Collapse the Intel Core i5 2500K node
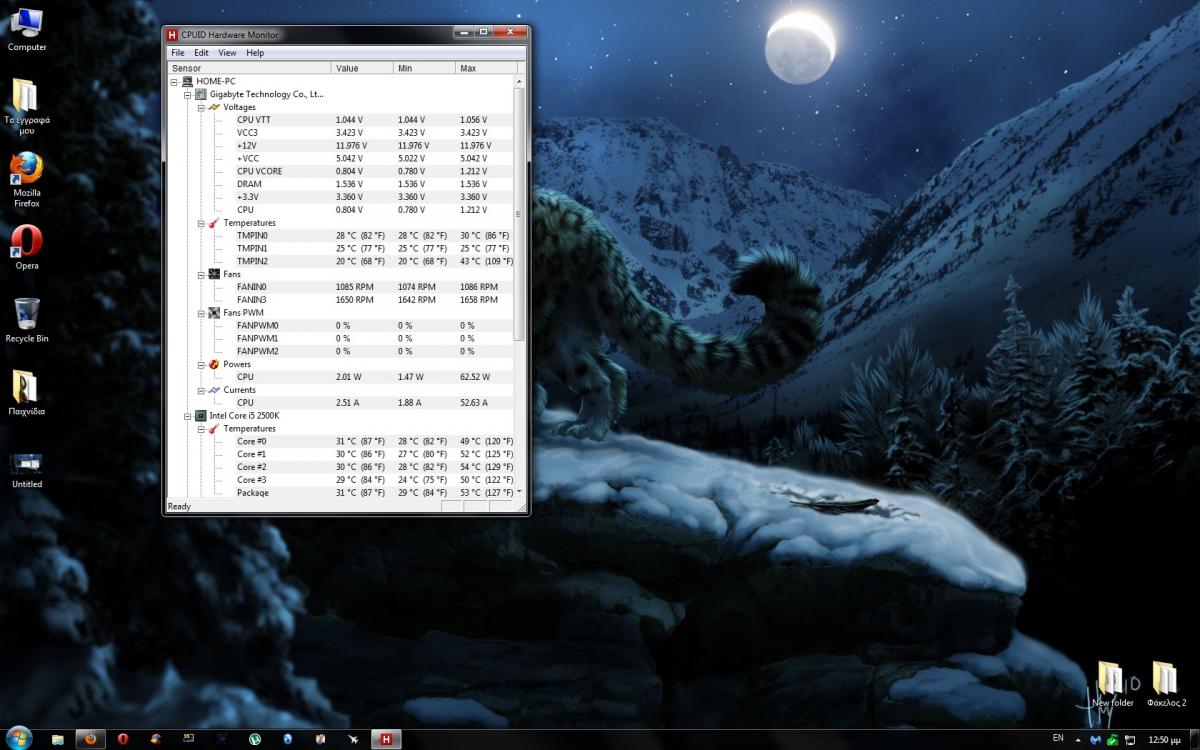Image resolution: width=1200 pixels, height=750 pixels. (188, 415)
